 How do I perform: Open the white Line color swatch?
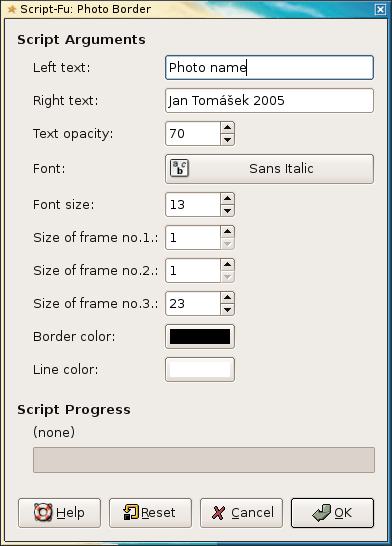[x=200, y=369]
